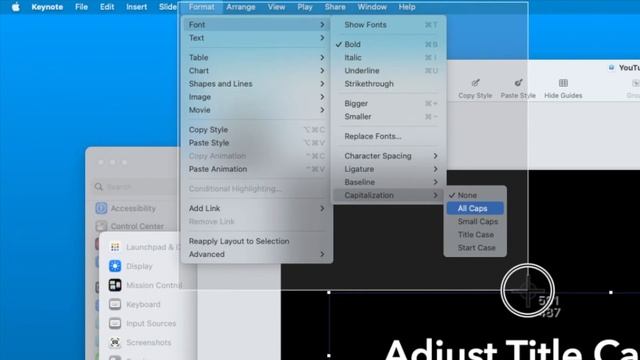Image resolution: width=640 pixels, height=360 pixels.
Task: Click the Display icon in settings sidebar
Action: pos(115,266)
